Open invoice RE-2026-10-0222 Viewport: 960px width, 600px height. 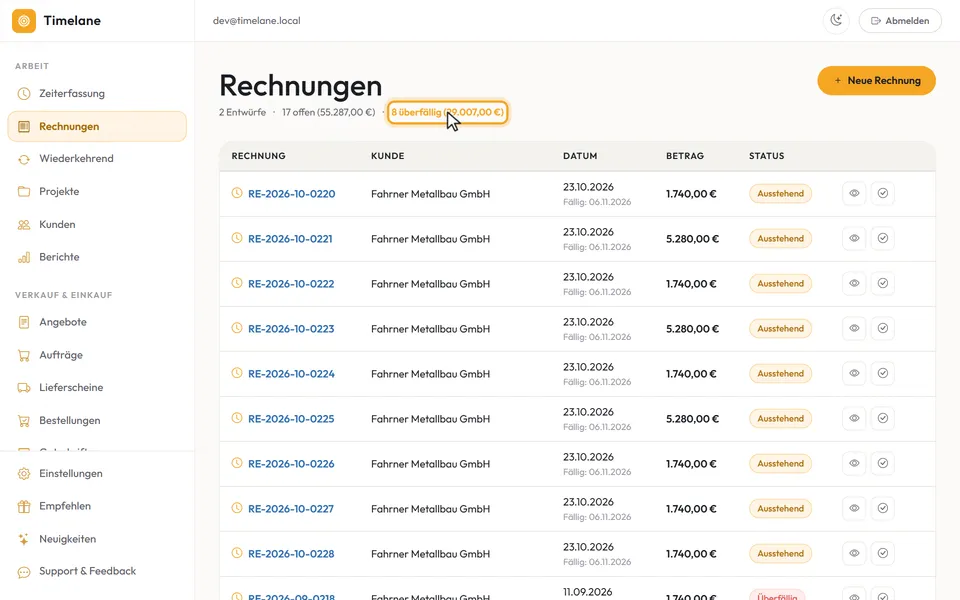(291, 284)
